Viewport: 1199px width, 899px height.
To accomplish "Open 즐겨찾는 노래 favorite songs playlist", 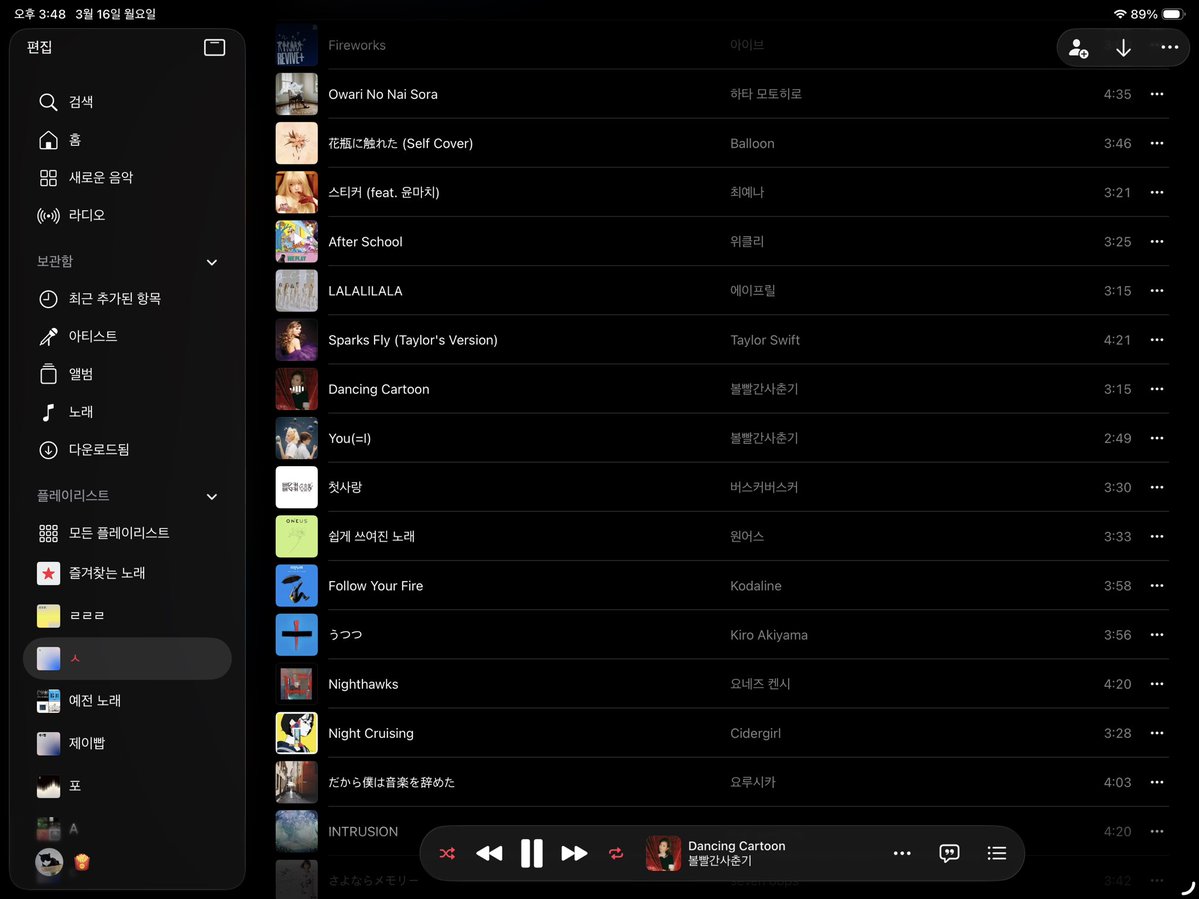I will click(x=127, y=573).
